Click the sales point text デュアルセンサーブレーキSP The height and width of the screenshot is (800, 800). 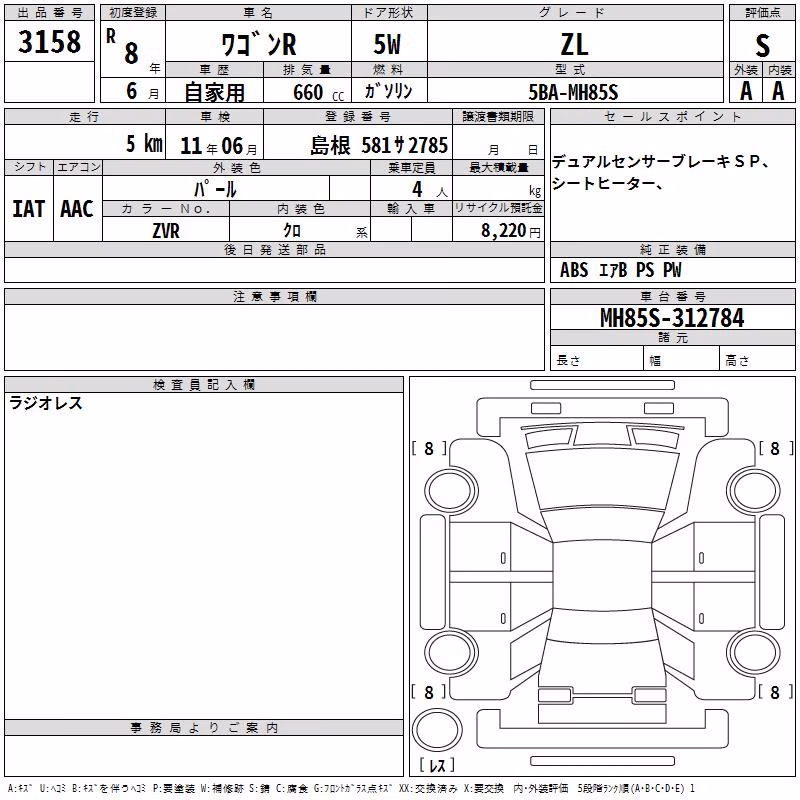pyautogui.click(x=661, y=162)
